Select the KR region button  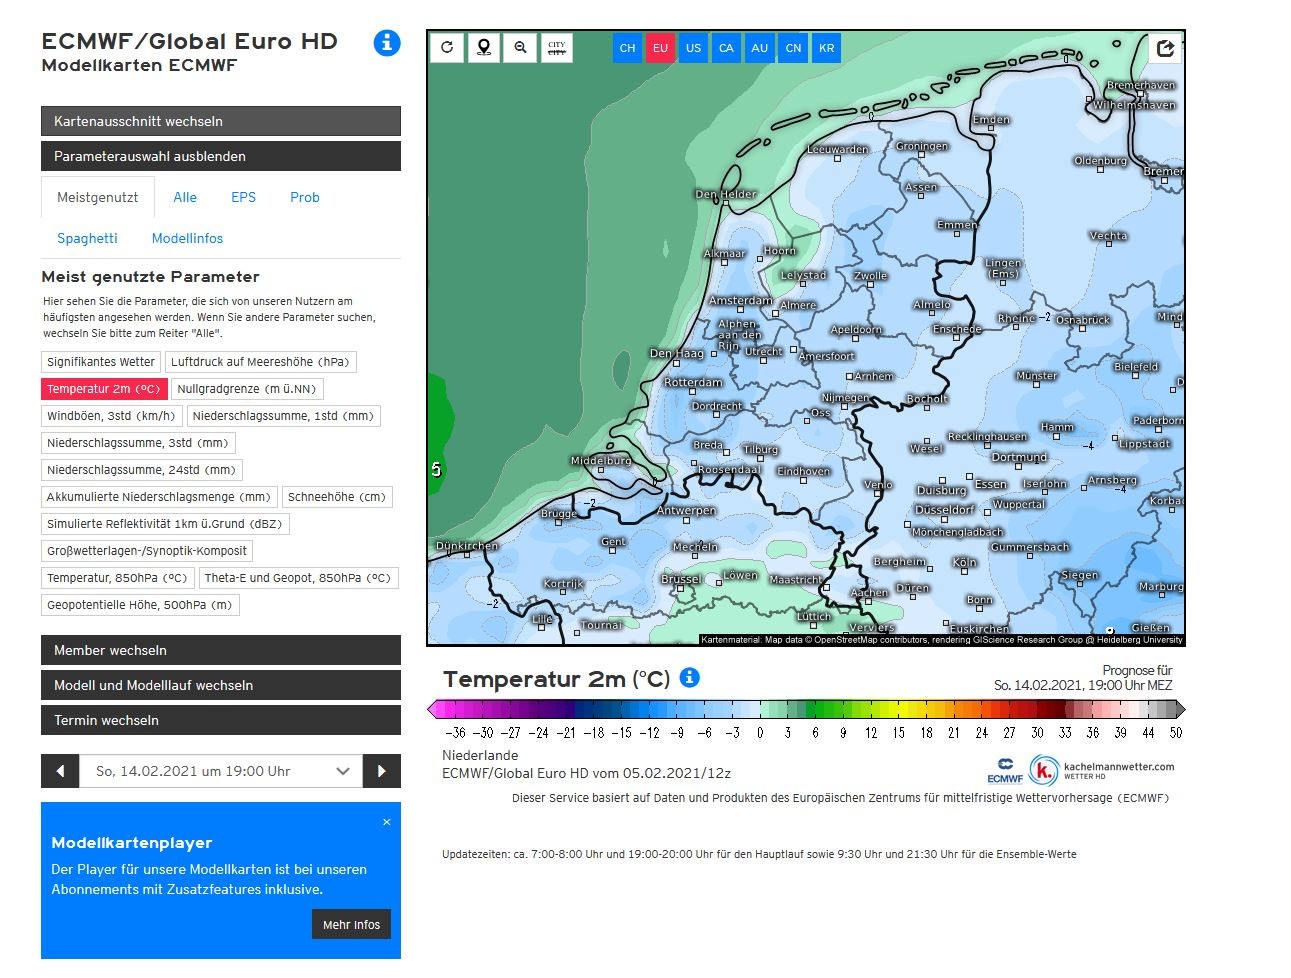[x=826, y=48]
